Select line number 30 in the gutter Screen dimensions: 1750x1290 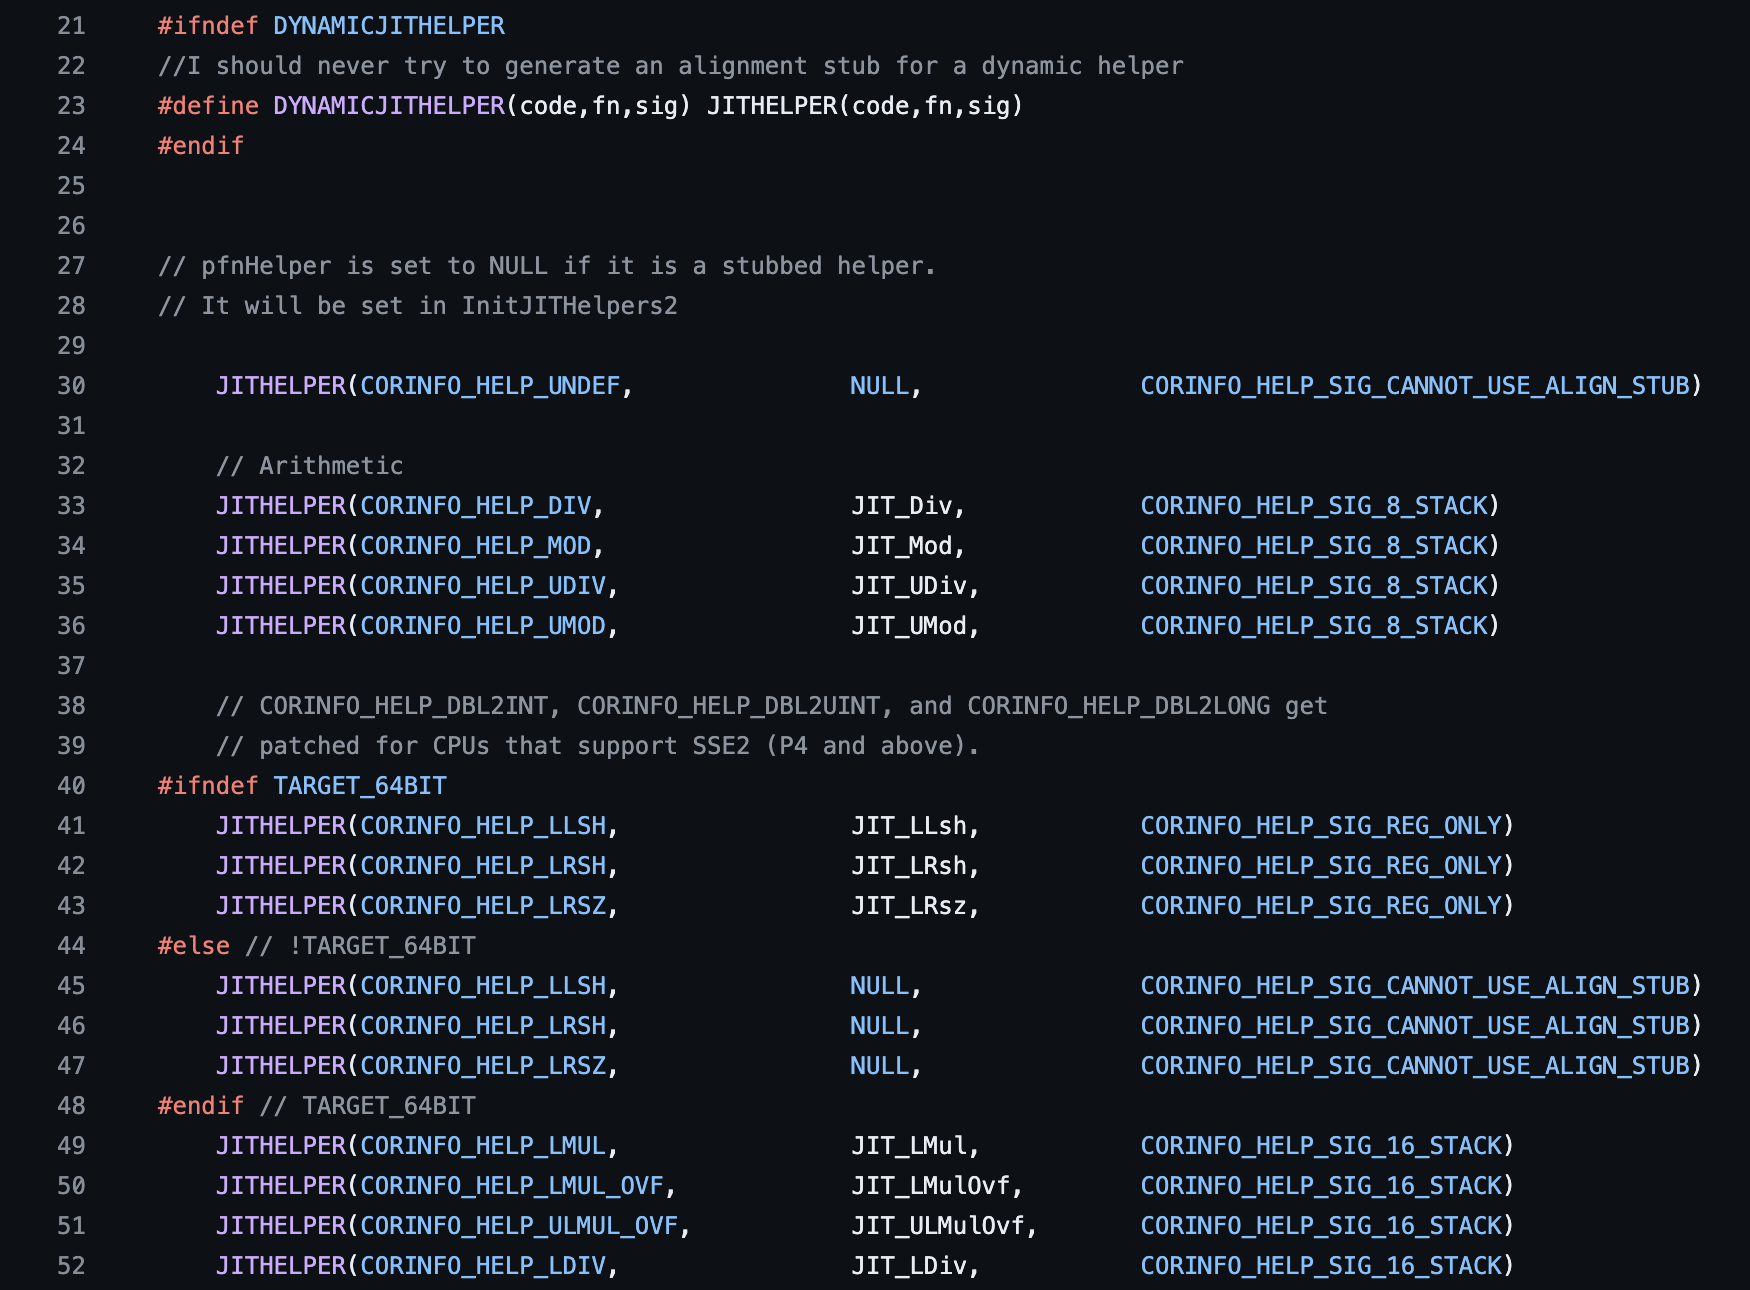[71, 386]
